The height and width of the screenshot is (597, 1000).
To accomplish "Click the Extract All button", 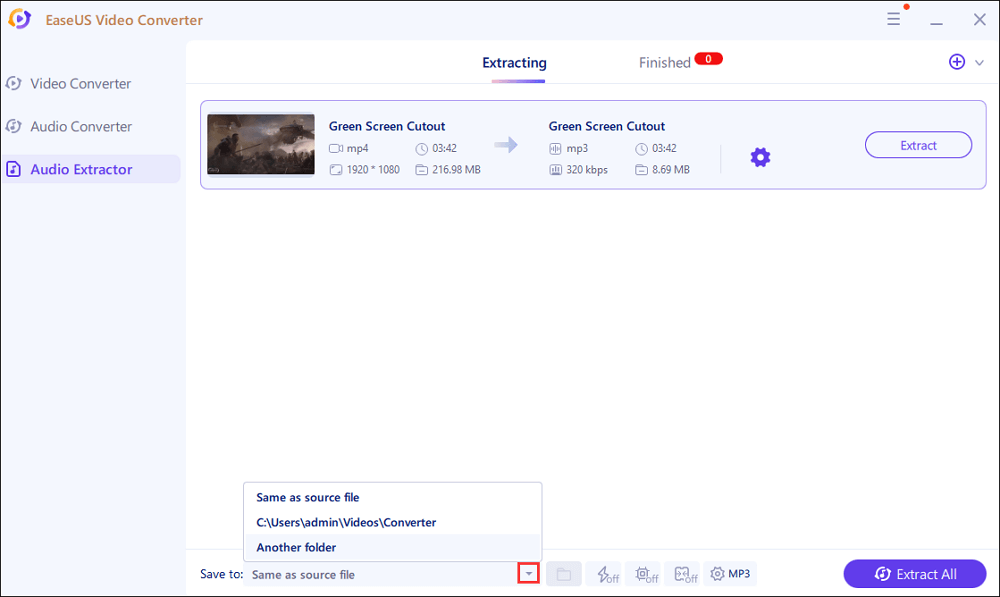I will (x=915, y=574).
